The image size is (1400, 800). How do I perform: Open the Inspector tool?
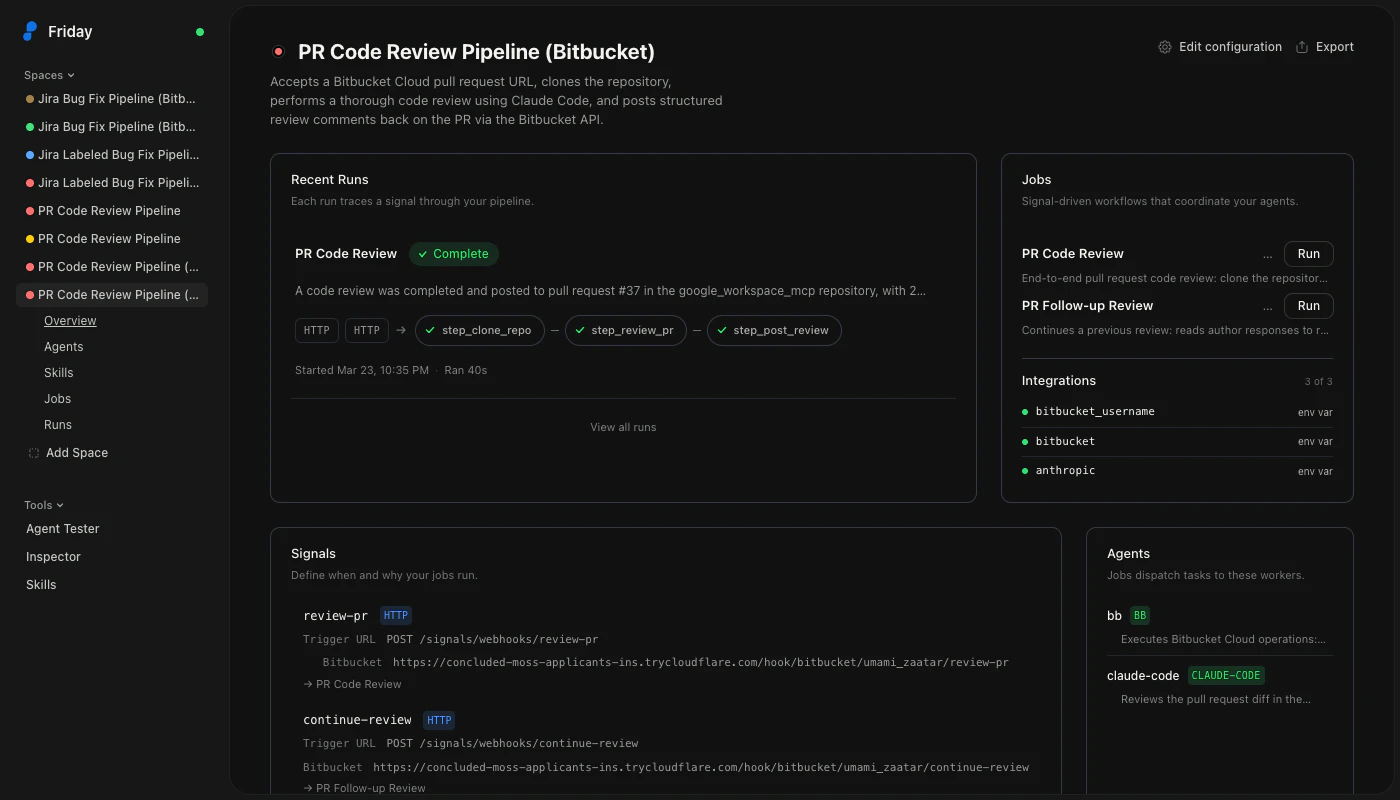point(53,557)
